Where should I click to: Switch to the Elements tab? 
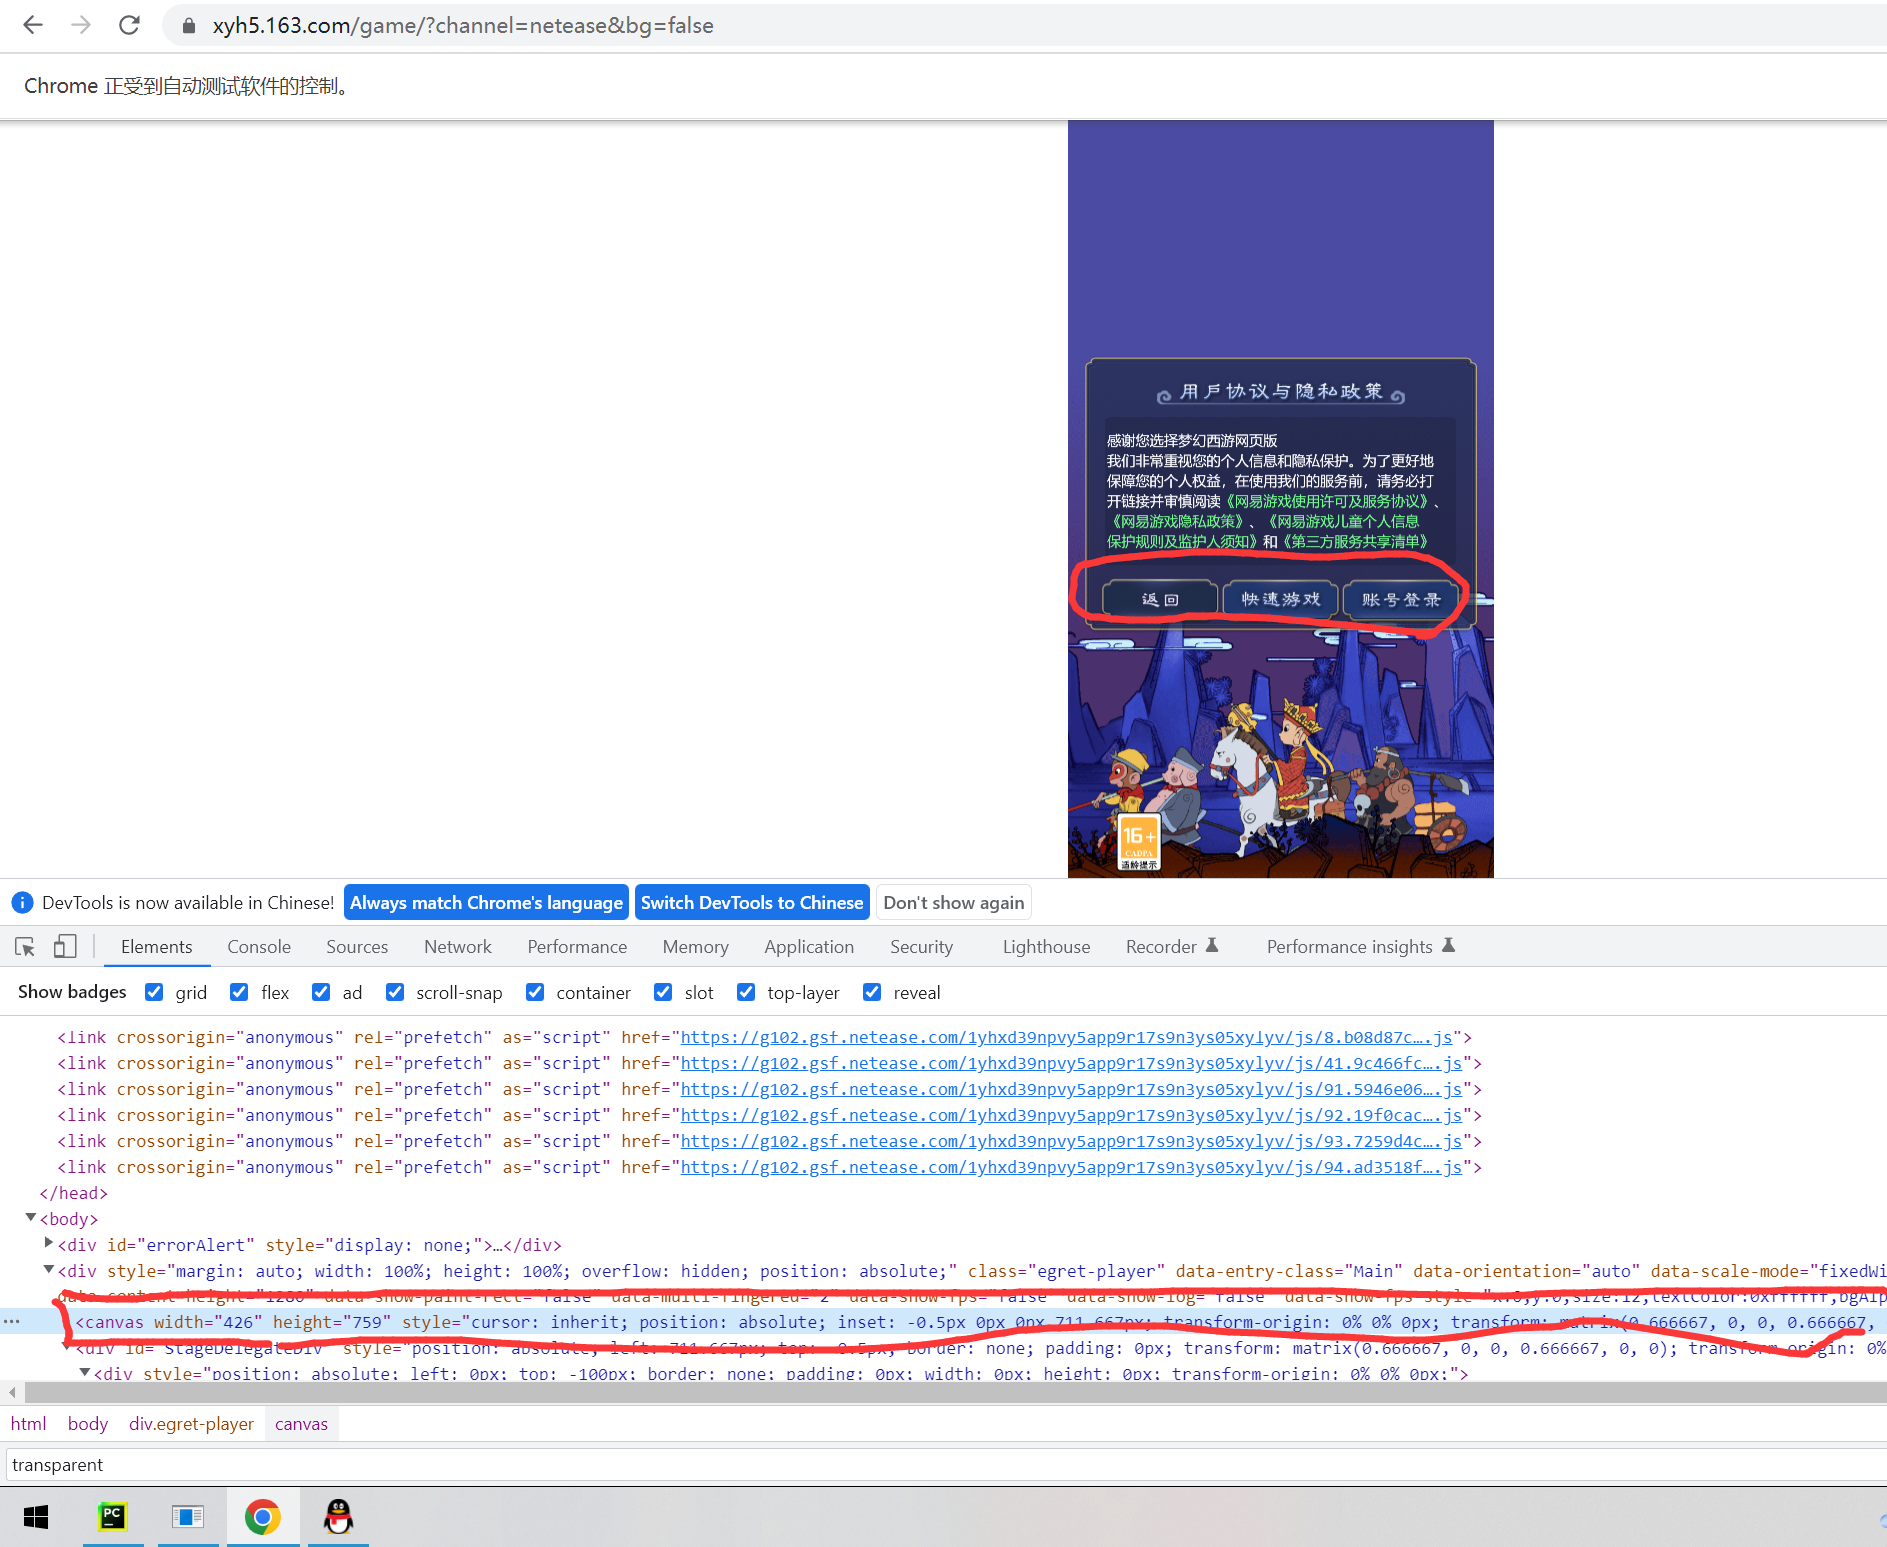point(156,946)
